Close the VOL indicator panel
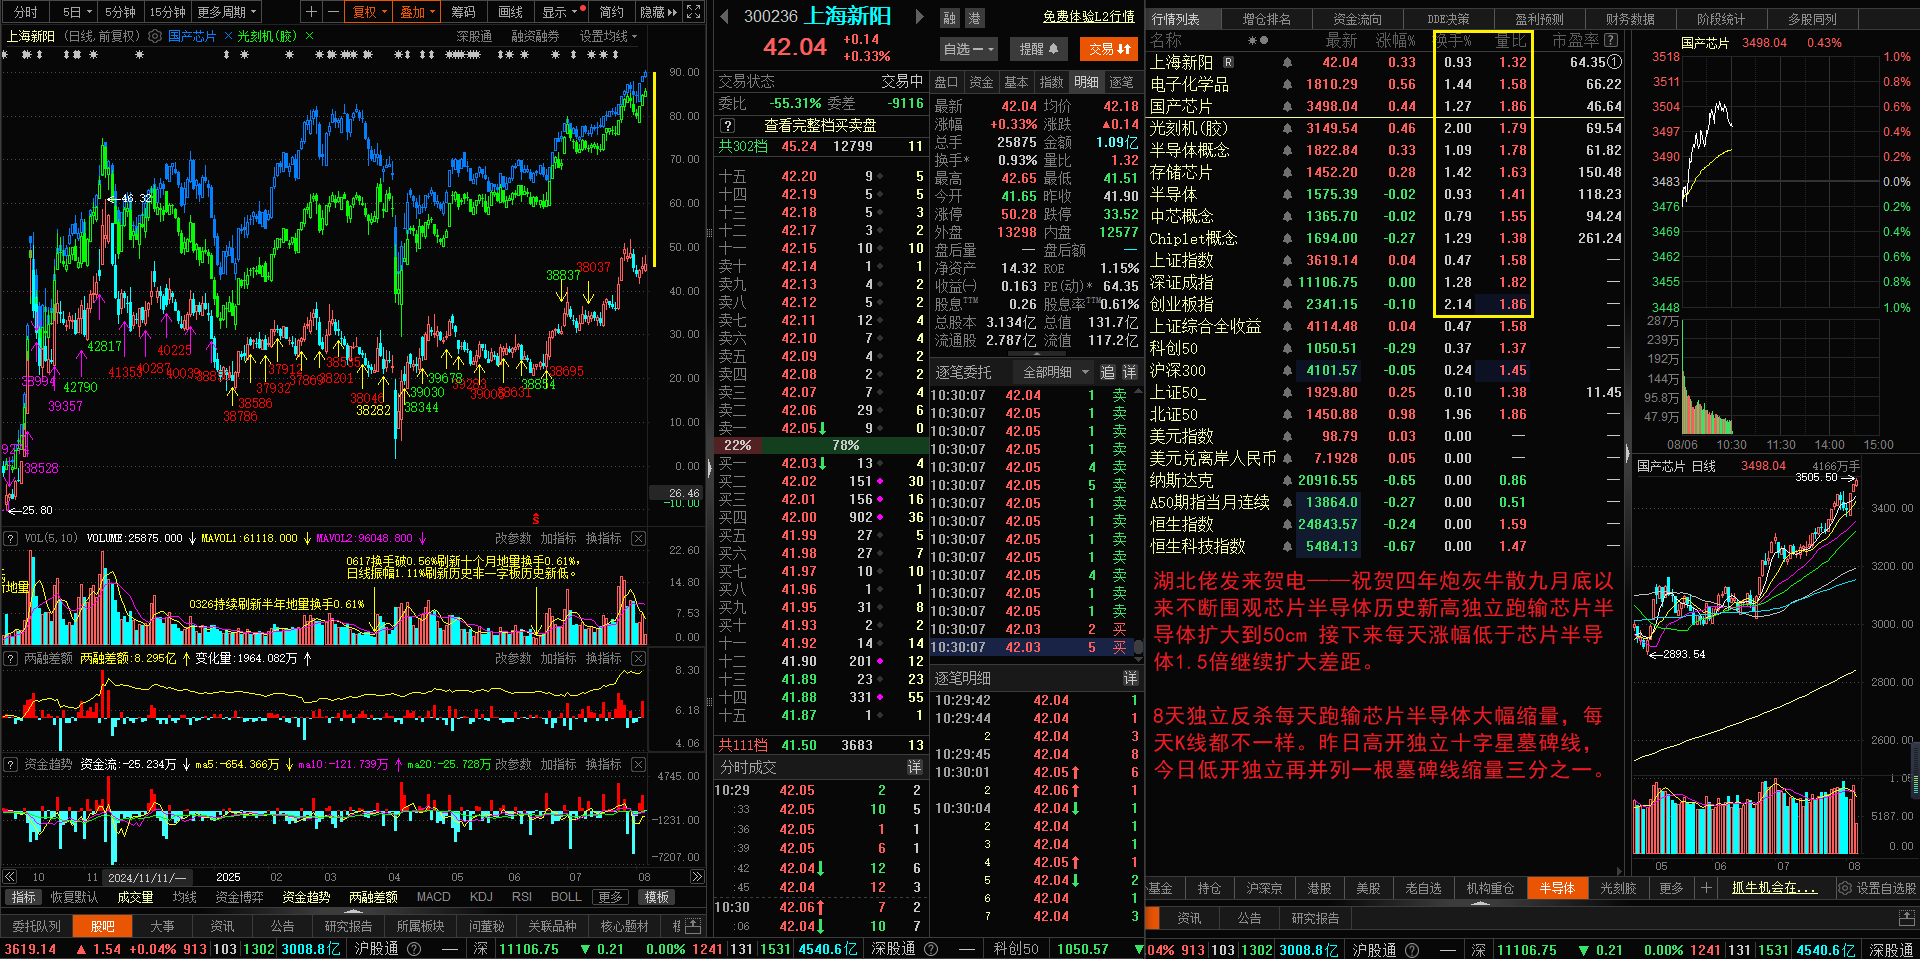This screenshot has width=1920, height=959. [x=639, y=538]
